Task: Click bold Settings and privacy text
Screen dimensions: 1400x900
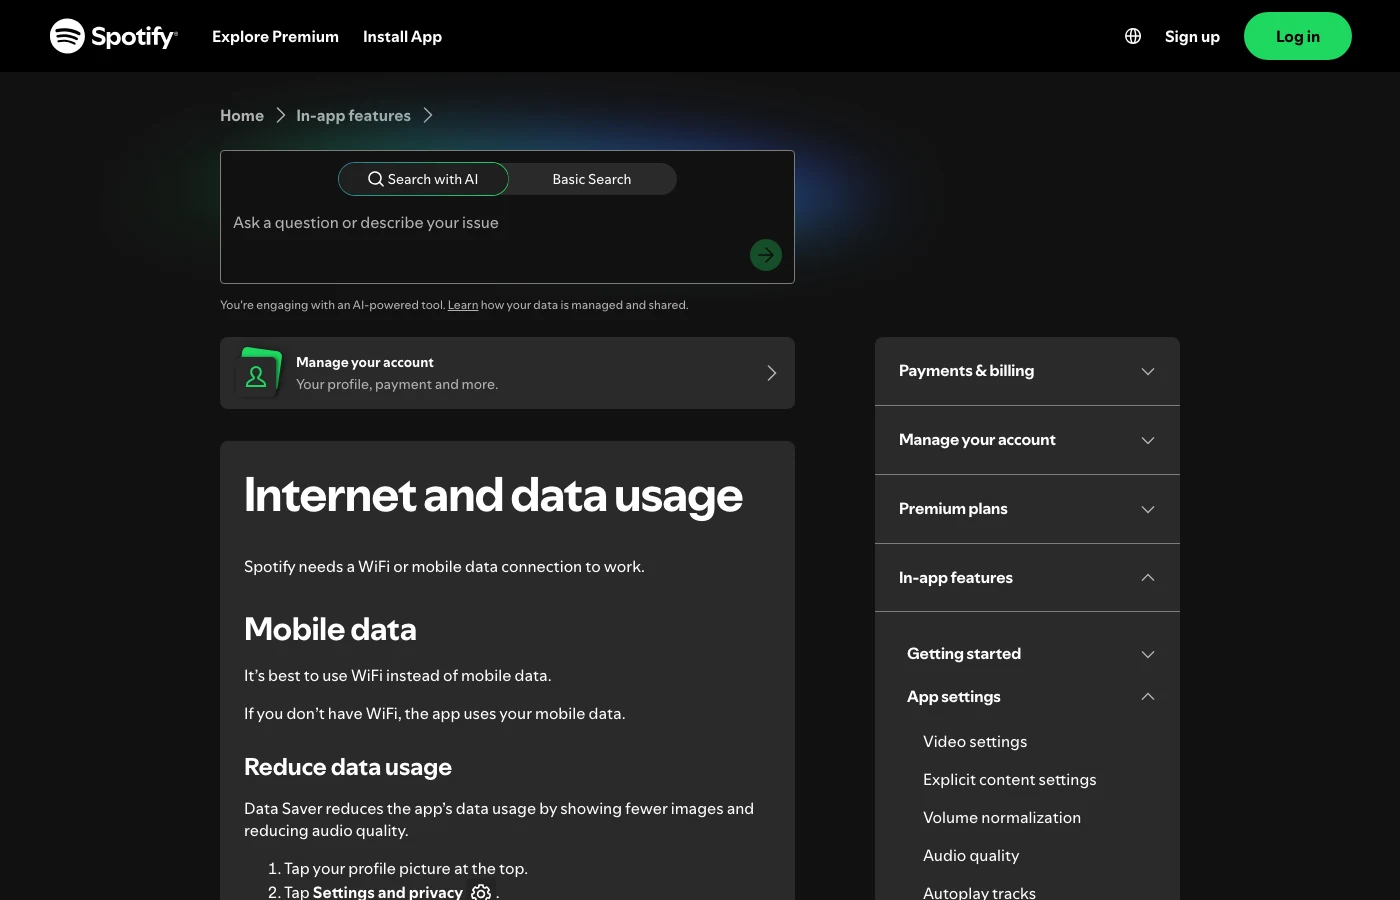Action: coord(388,892)
